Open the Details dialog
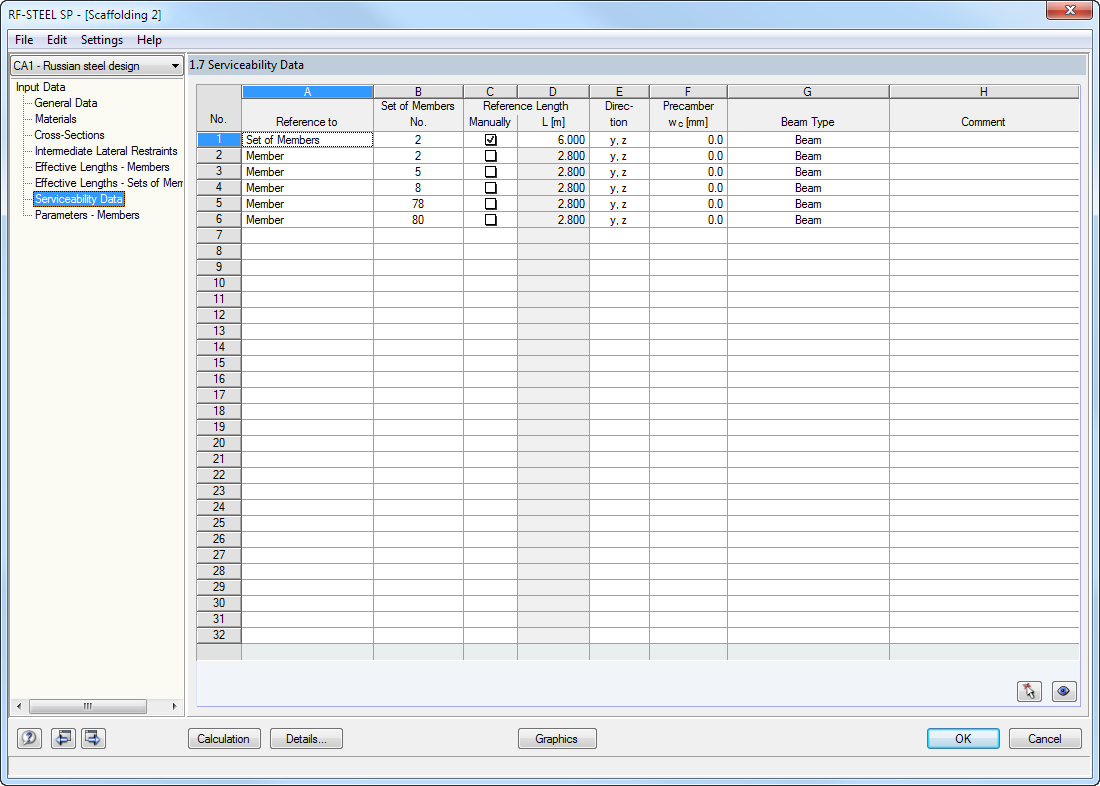Viewport: 1100px width, 786px height. point(306,738)
